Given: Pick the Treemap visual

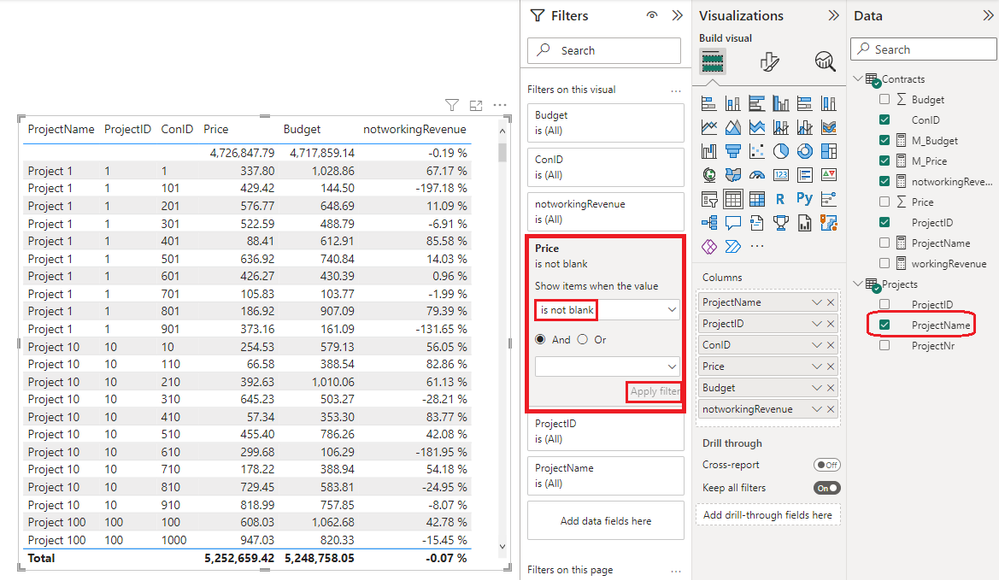Looking at the screenshot, I should point(828,151).
